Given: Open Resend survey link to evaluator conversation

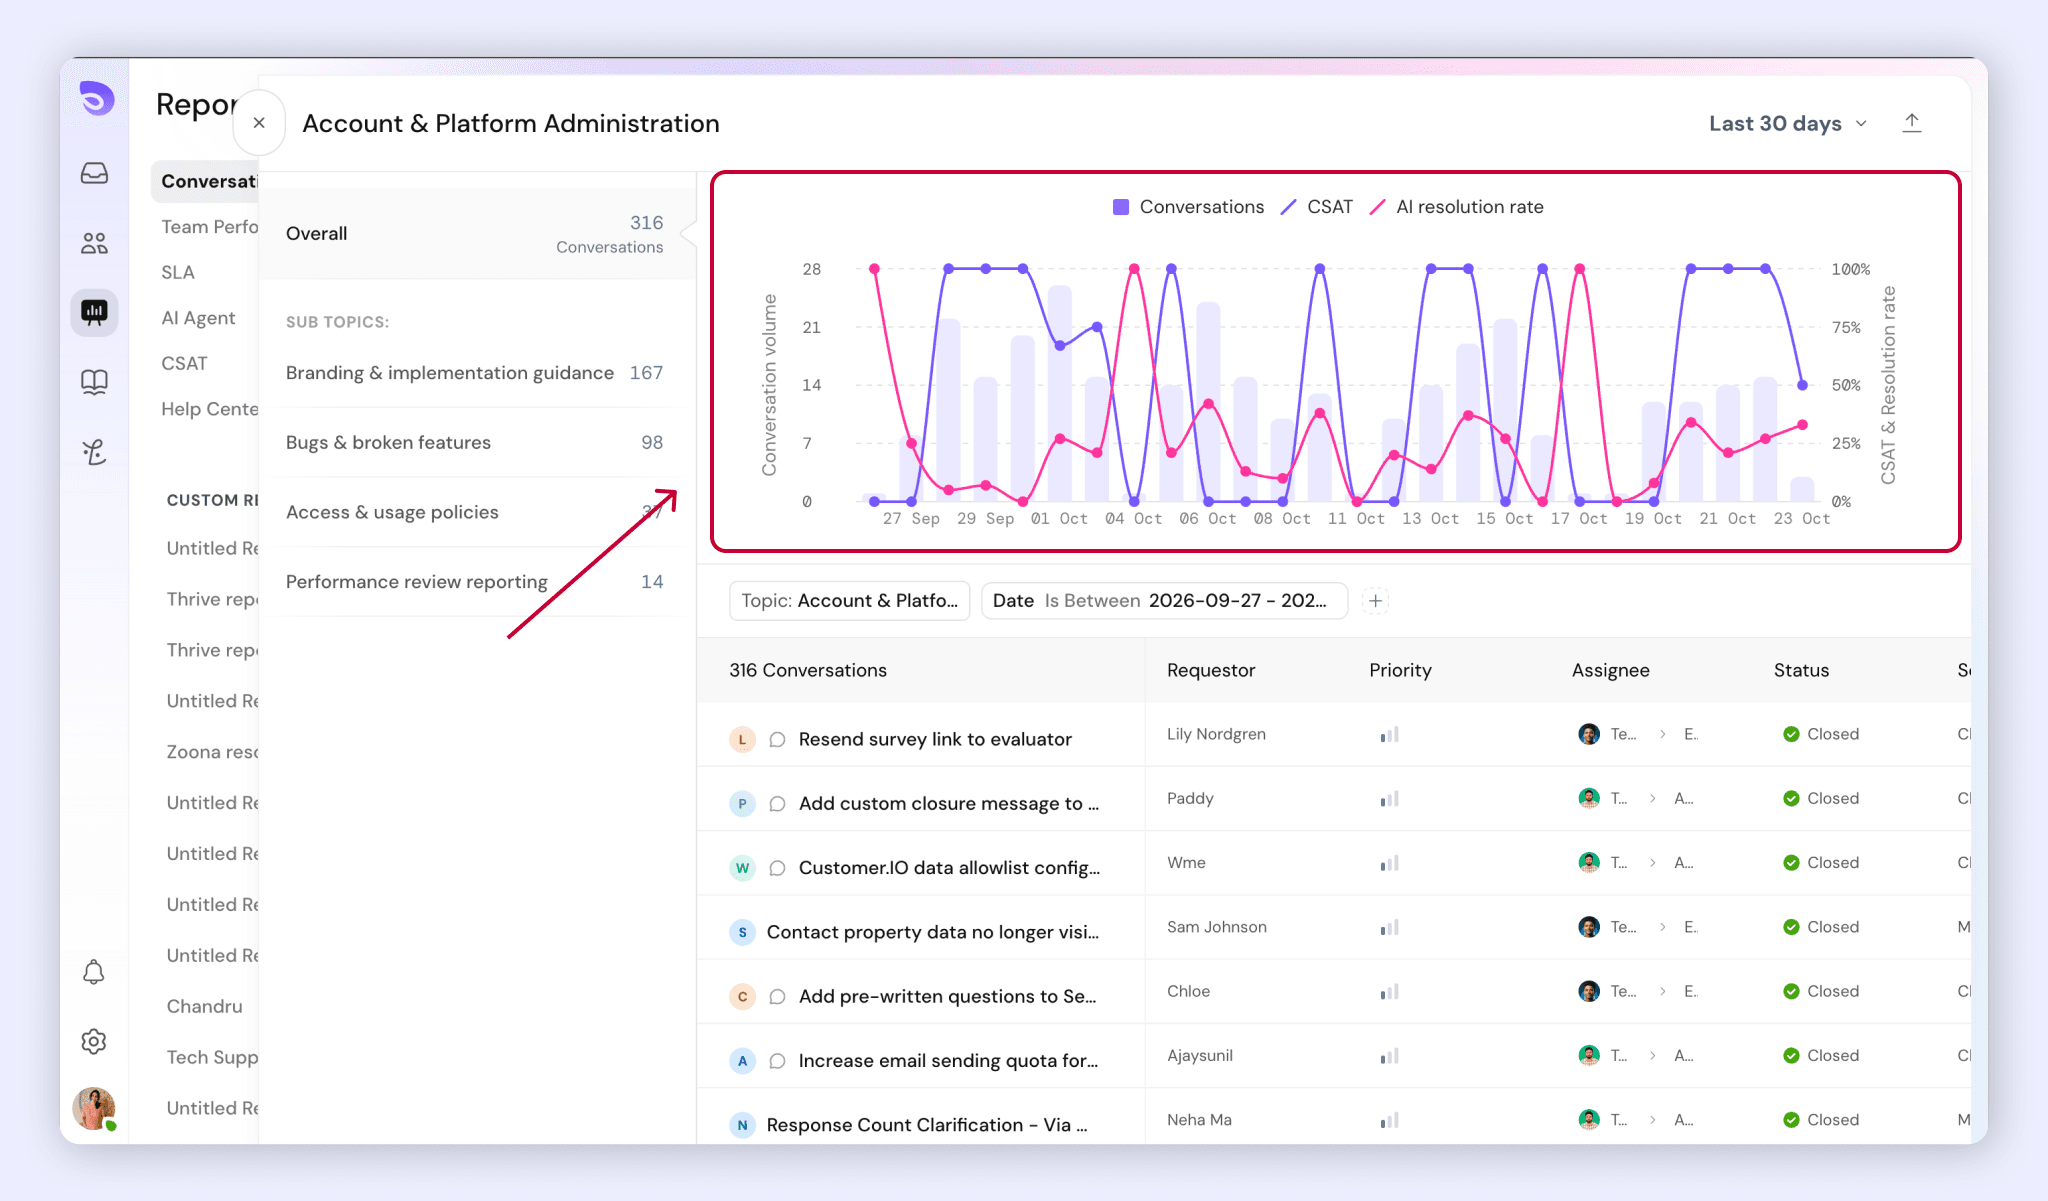Looking at the screenshot, I should 935,739.
